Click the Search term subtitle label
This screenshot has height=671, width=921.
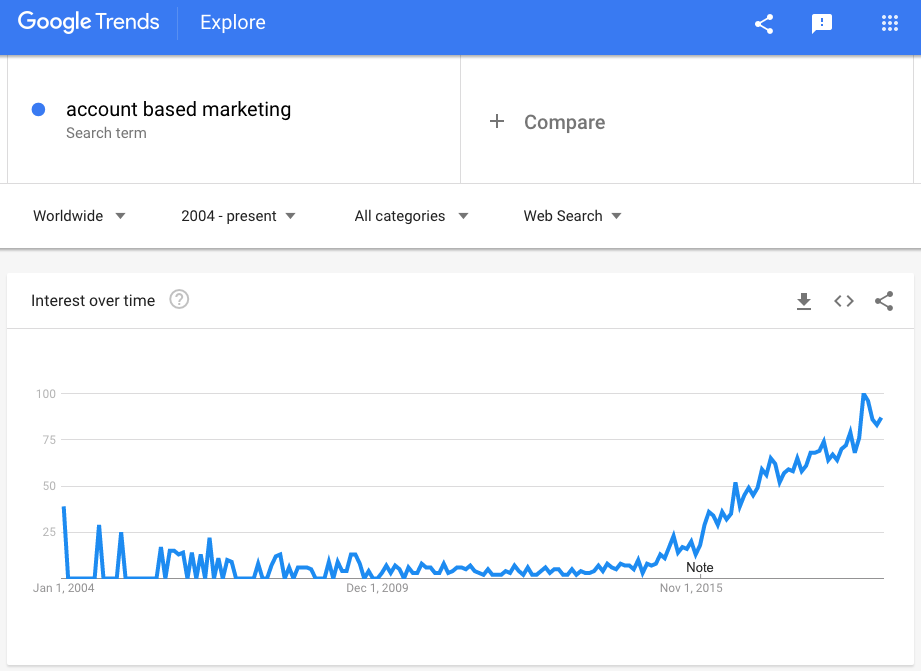pos(106,133)
